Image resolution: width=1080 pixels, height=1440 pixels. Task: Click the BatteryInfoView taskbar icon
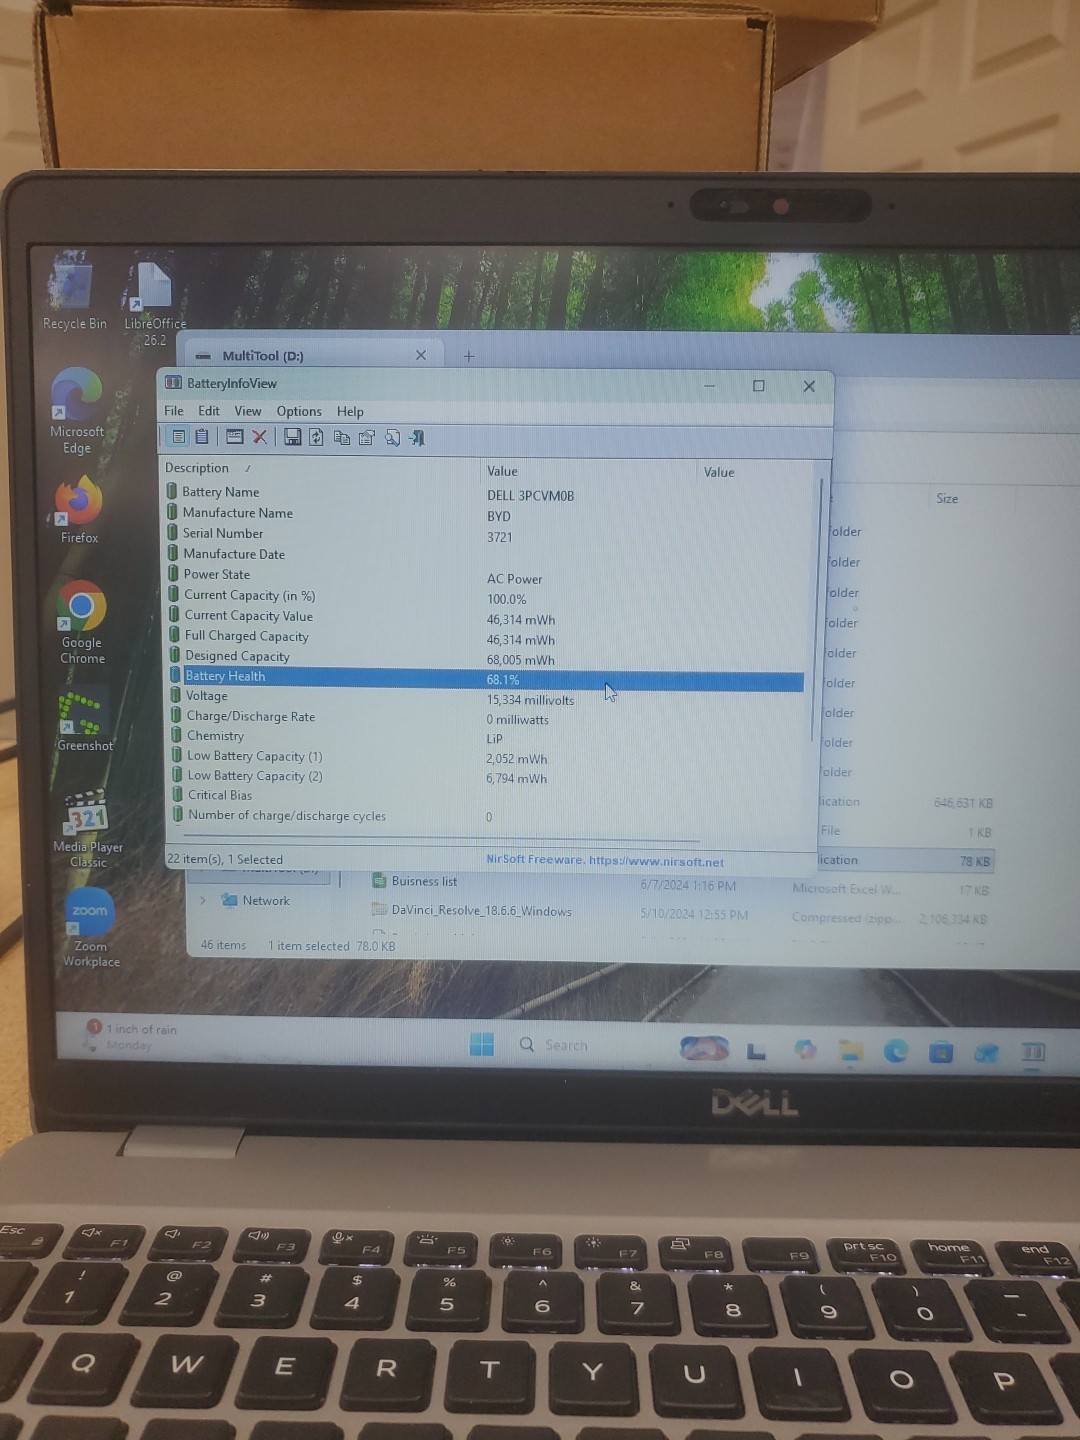click(1033, 1052)
